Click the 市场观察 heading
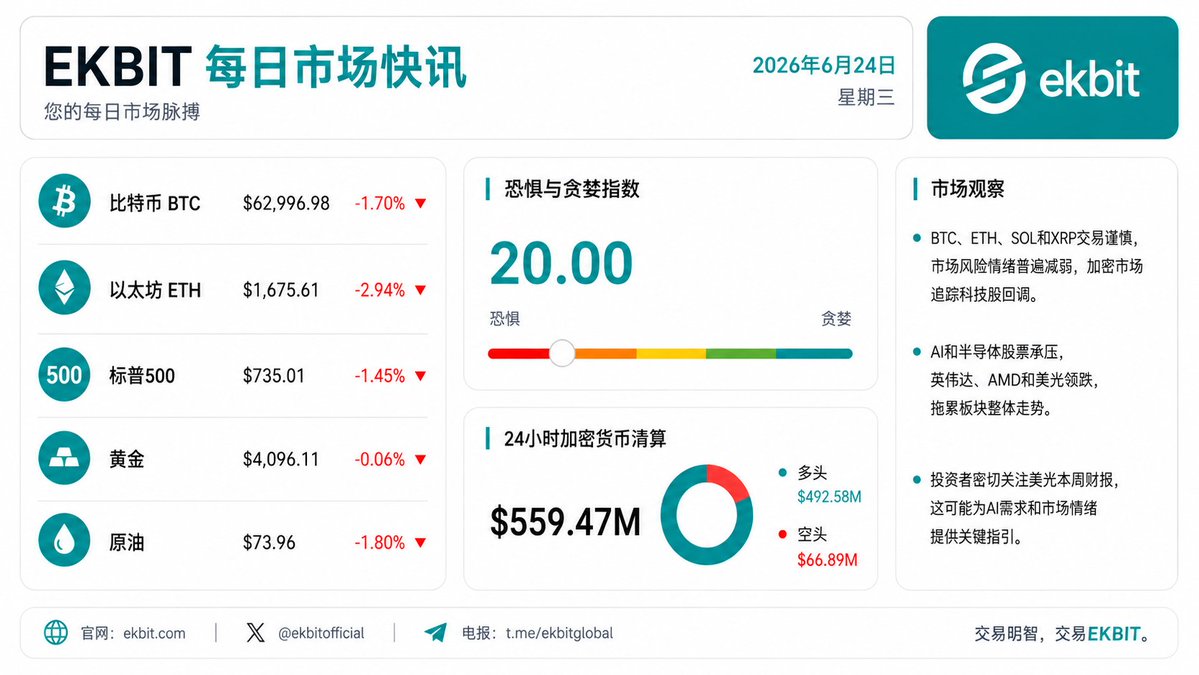 pyautogui.click(x=967, y=189)
